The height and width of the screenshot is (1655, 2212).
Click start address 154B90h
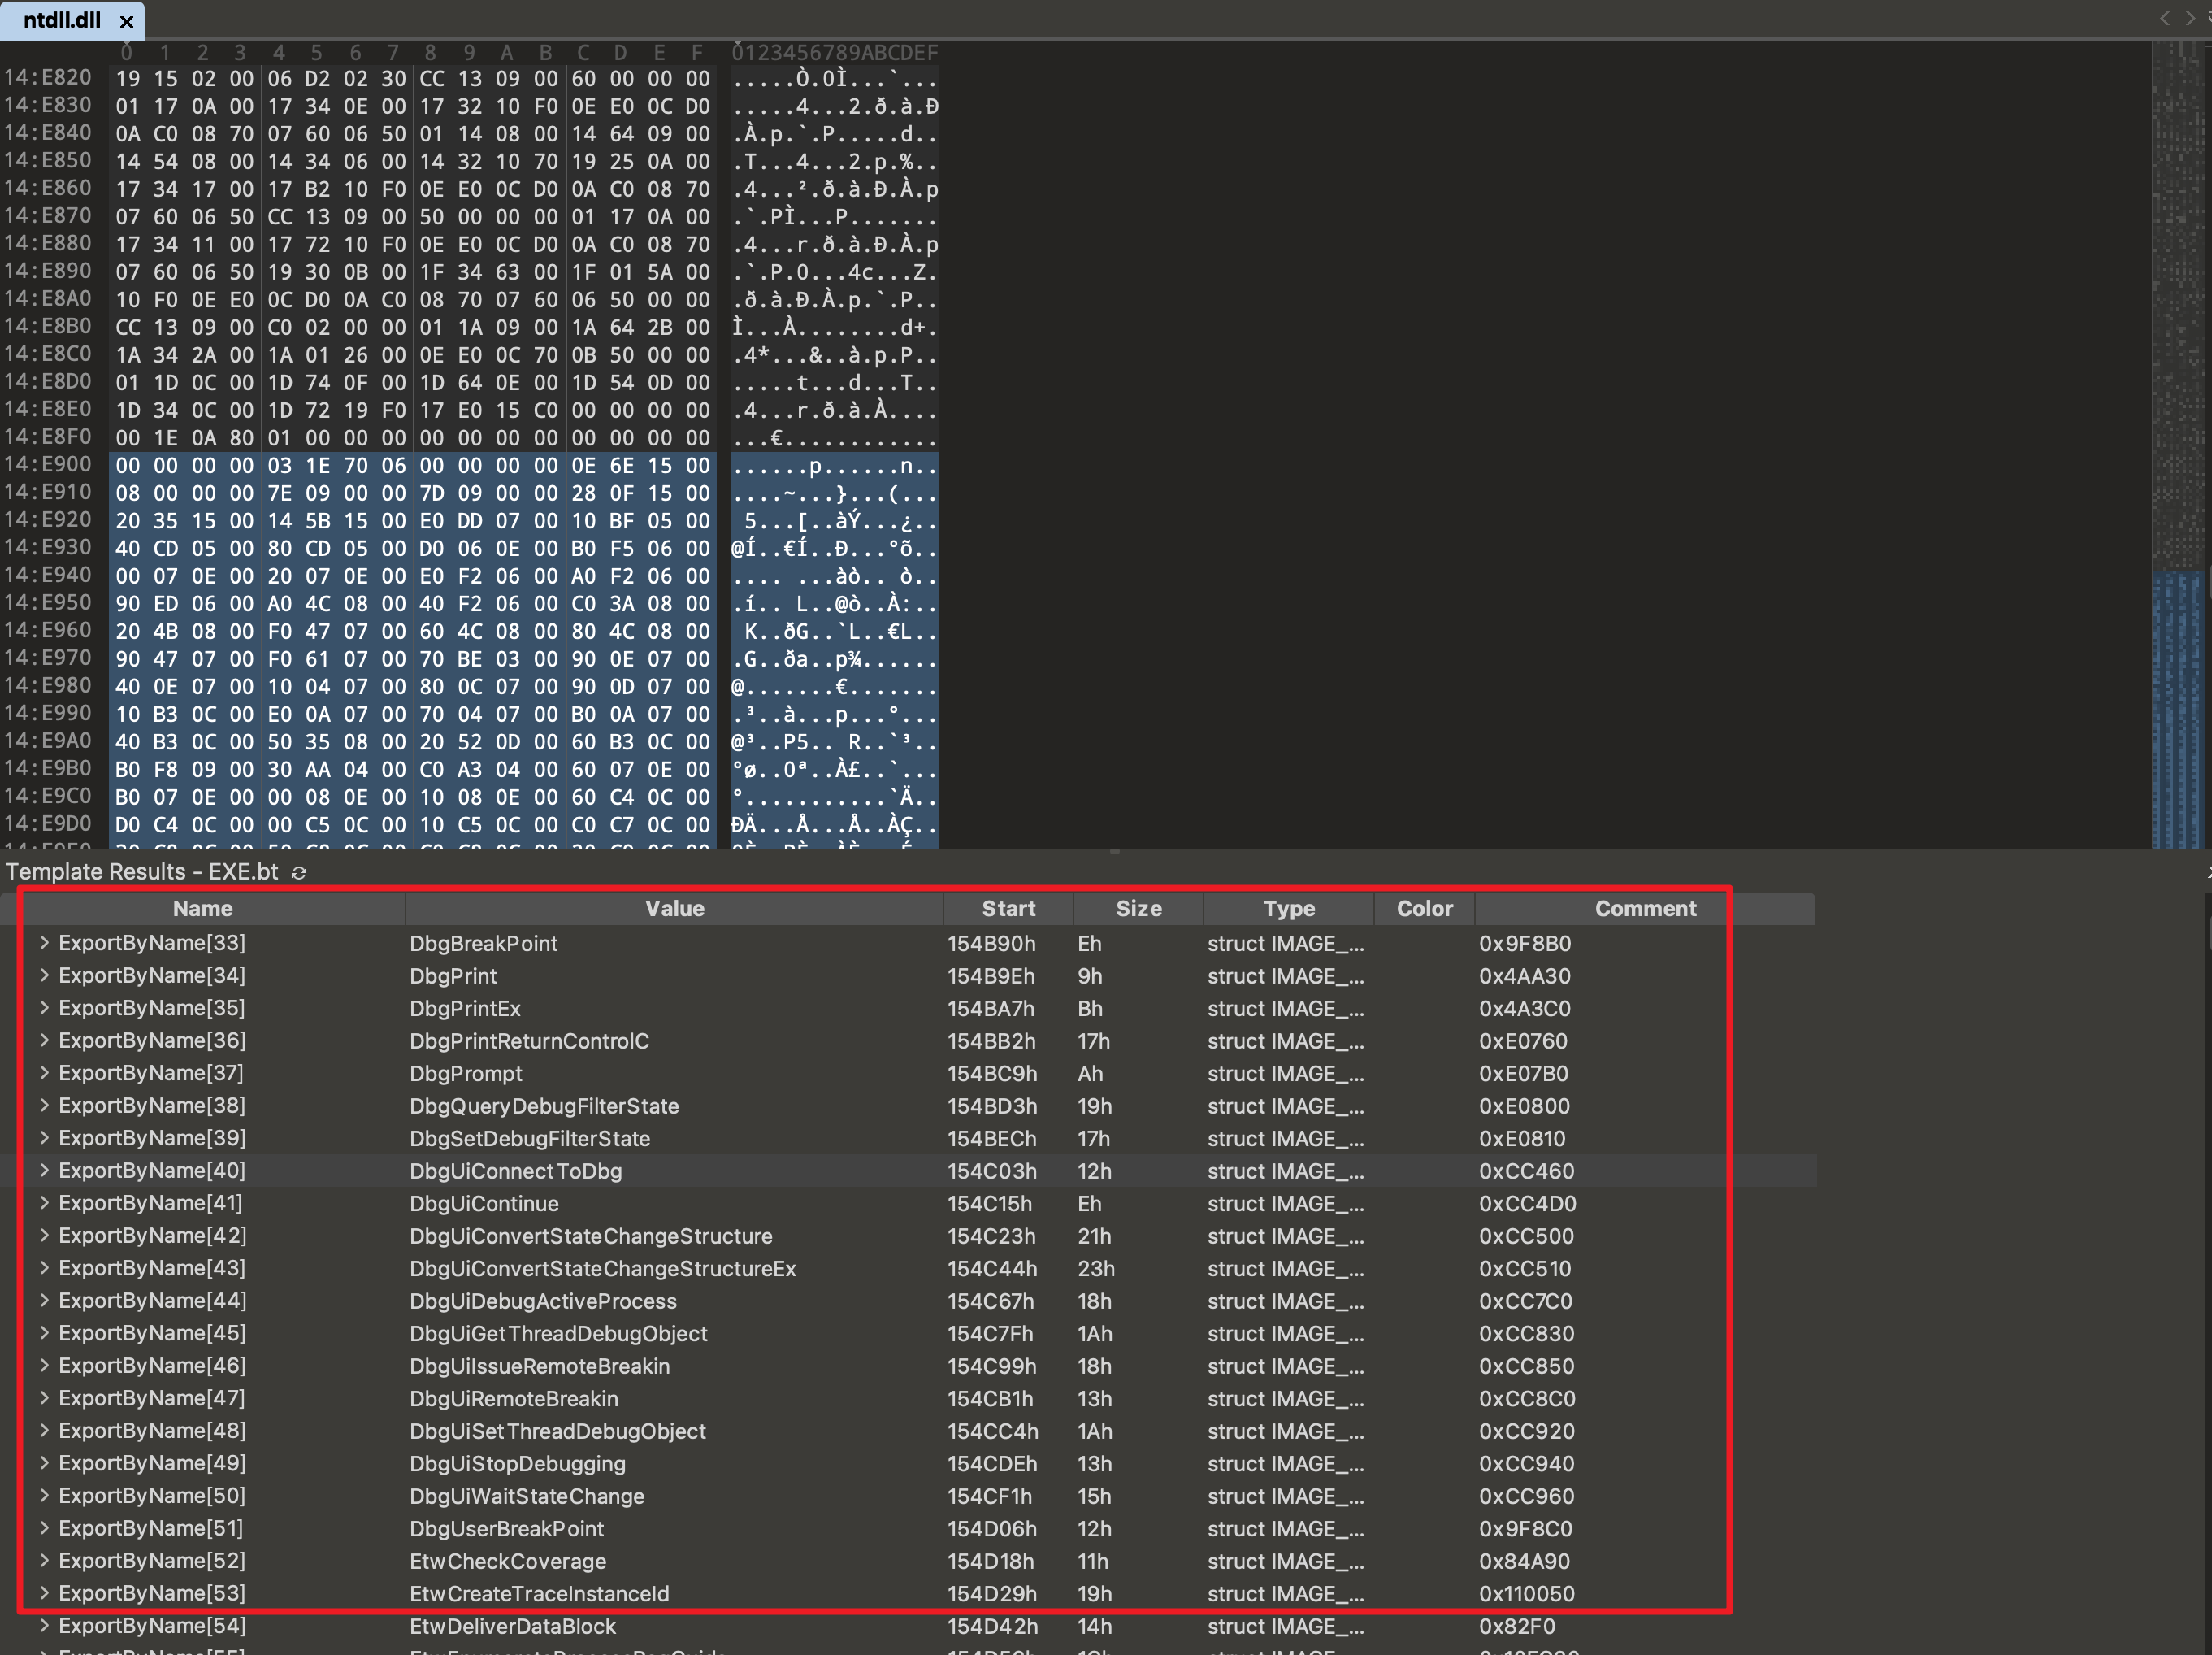pos(991,943)
